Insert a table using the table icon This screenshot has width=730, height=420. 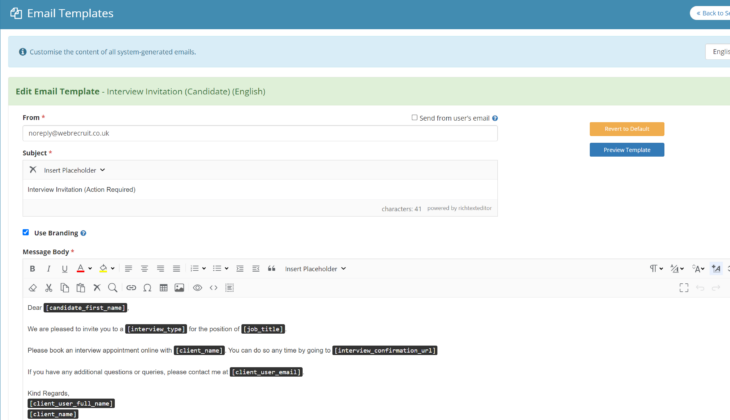click(x=164, y=288)
